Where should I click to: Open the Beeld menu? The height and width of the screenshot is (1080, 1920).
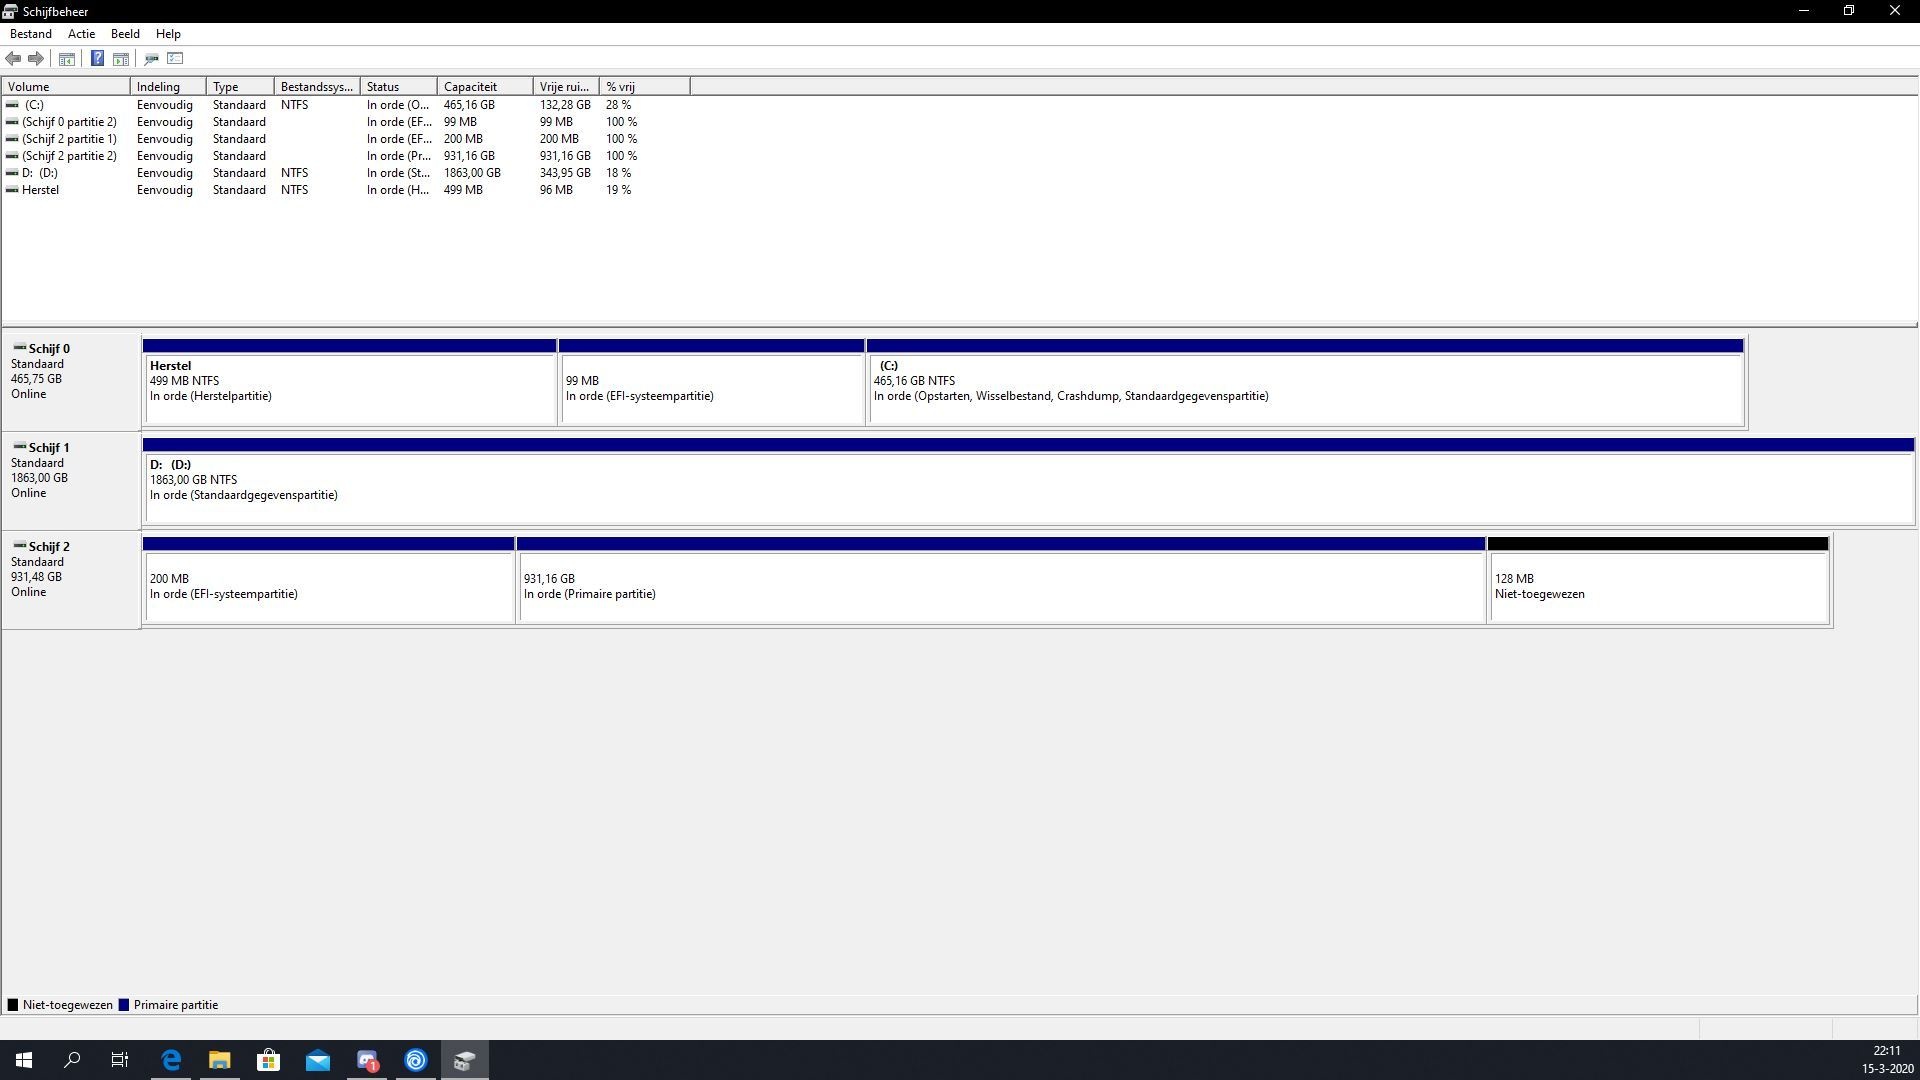pyautogui.click(x=125, y=34)
